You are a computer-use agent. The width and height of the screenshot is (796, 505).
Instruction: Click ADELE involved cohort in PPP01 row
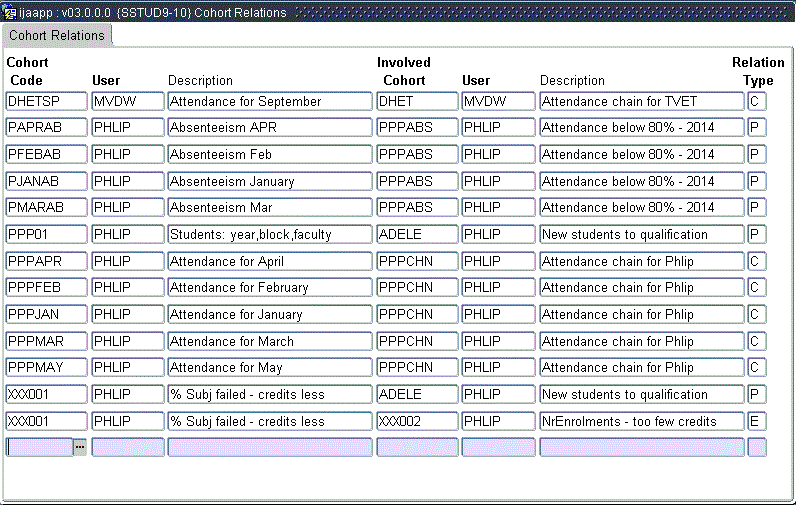point(417,234)
